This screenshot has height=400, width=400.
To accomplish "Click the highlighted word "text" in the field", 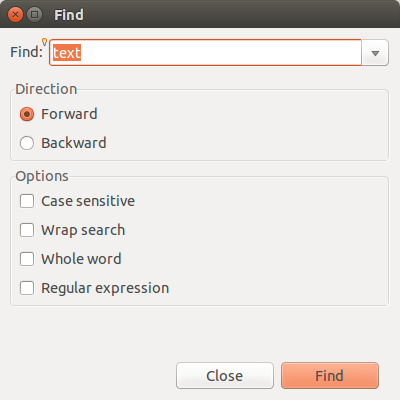I will click(67, 53).
